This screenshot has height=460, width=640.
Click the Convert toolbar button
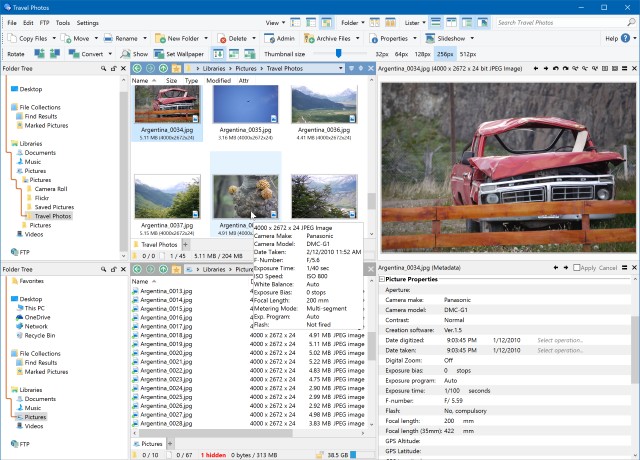(86, 54)
